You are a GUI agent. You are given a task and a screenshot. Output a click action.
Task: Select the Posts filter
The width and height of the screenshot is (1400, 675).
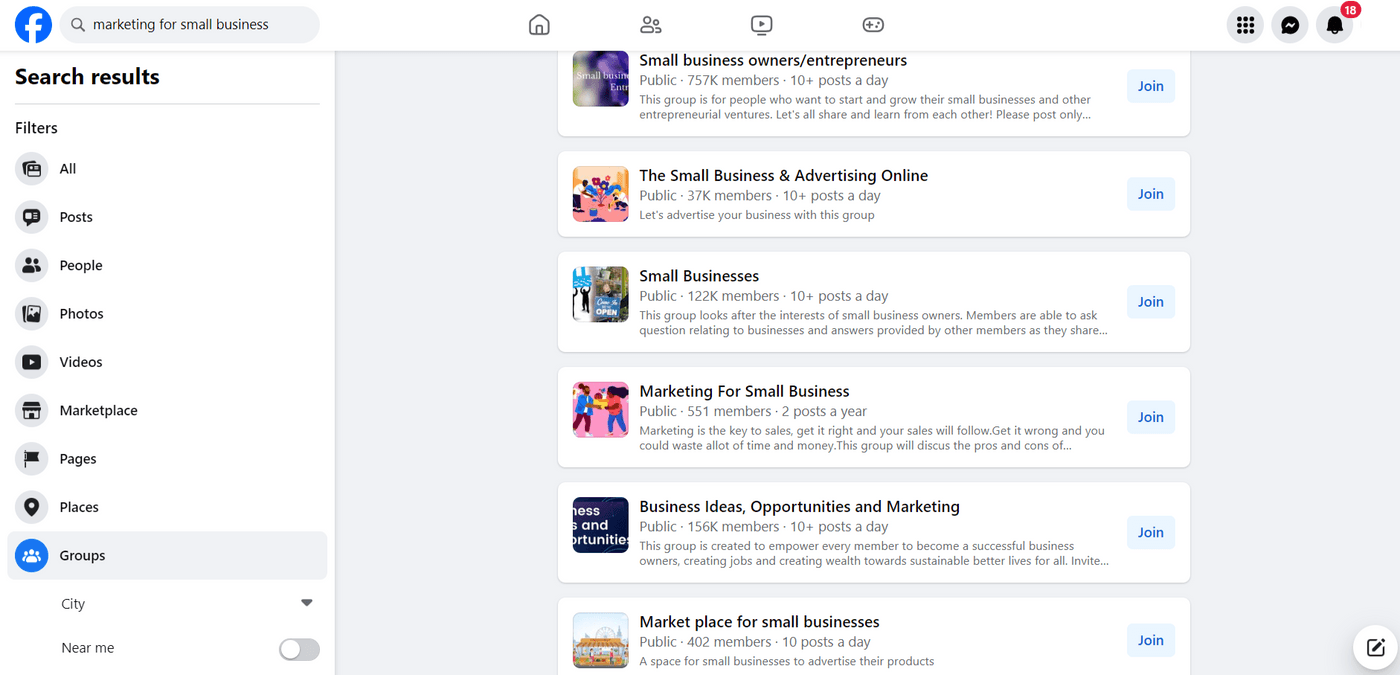[76, 217]
